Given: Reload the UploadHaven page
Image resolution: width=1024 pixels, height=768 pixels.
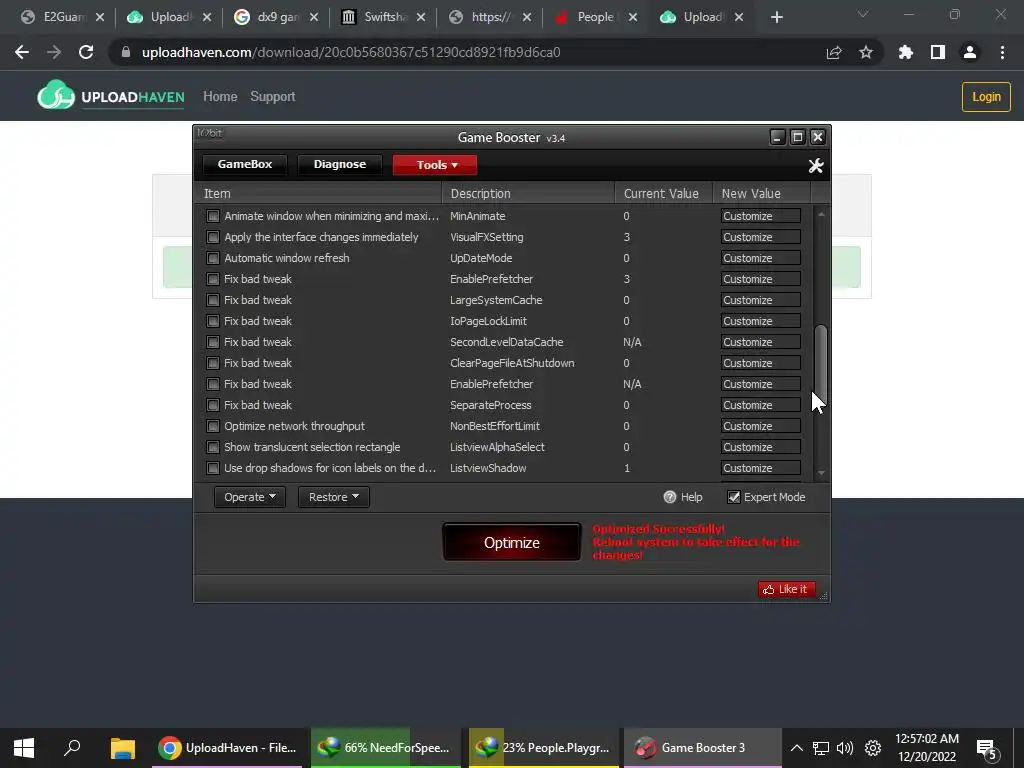Looking at the screenshot, I should click(x=86, y=52).
